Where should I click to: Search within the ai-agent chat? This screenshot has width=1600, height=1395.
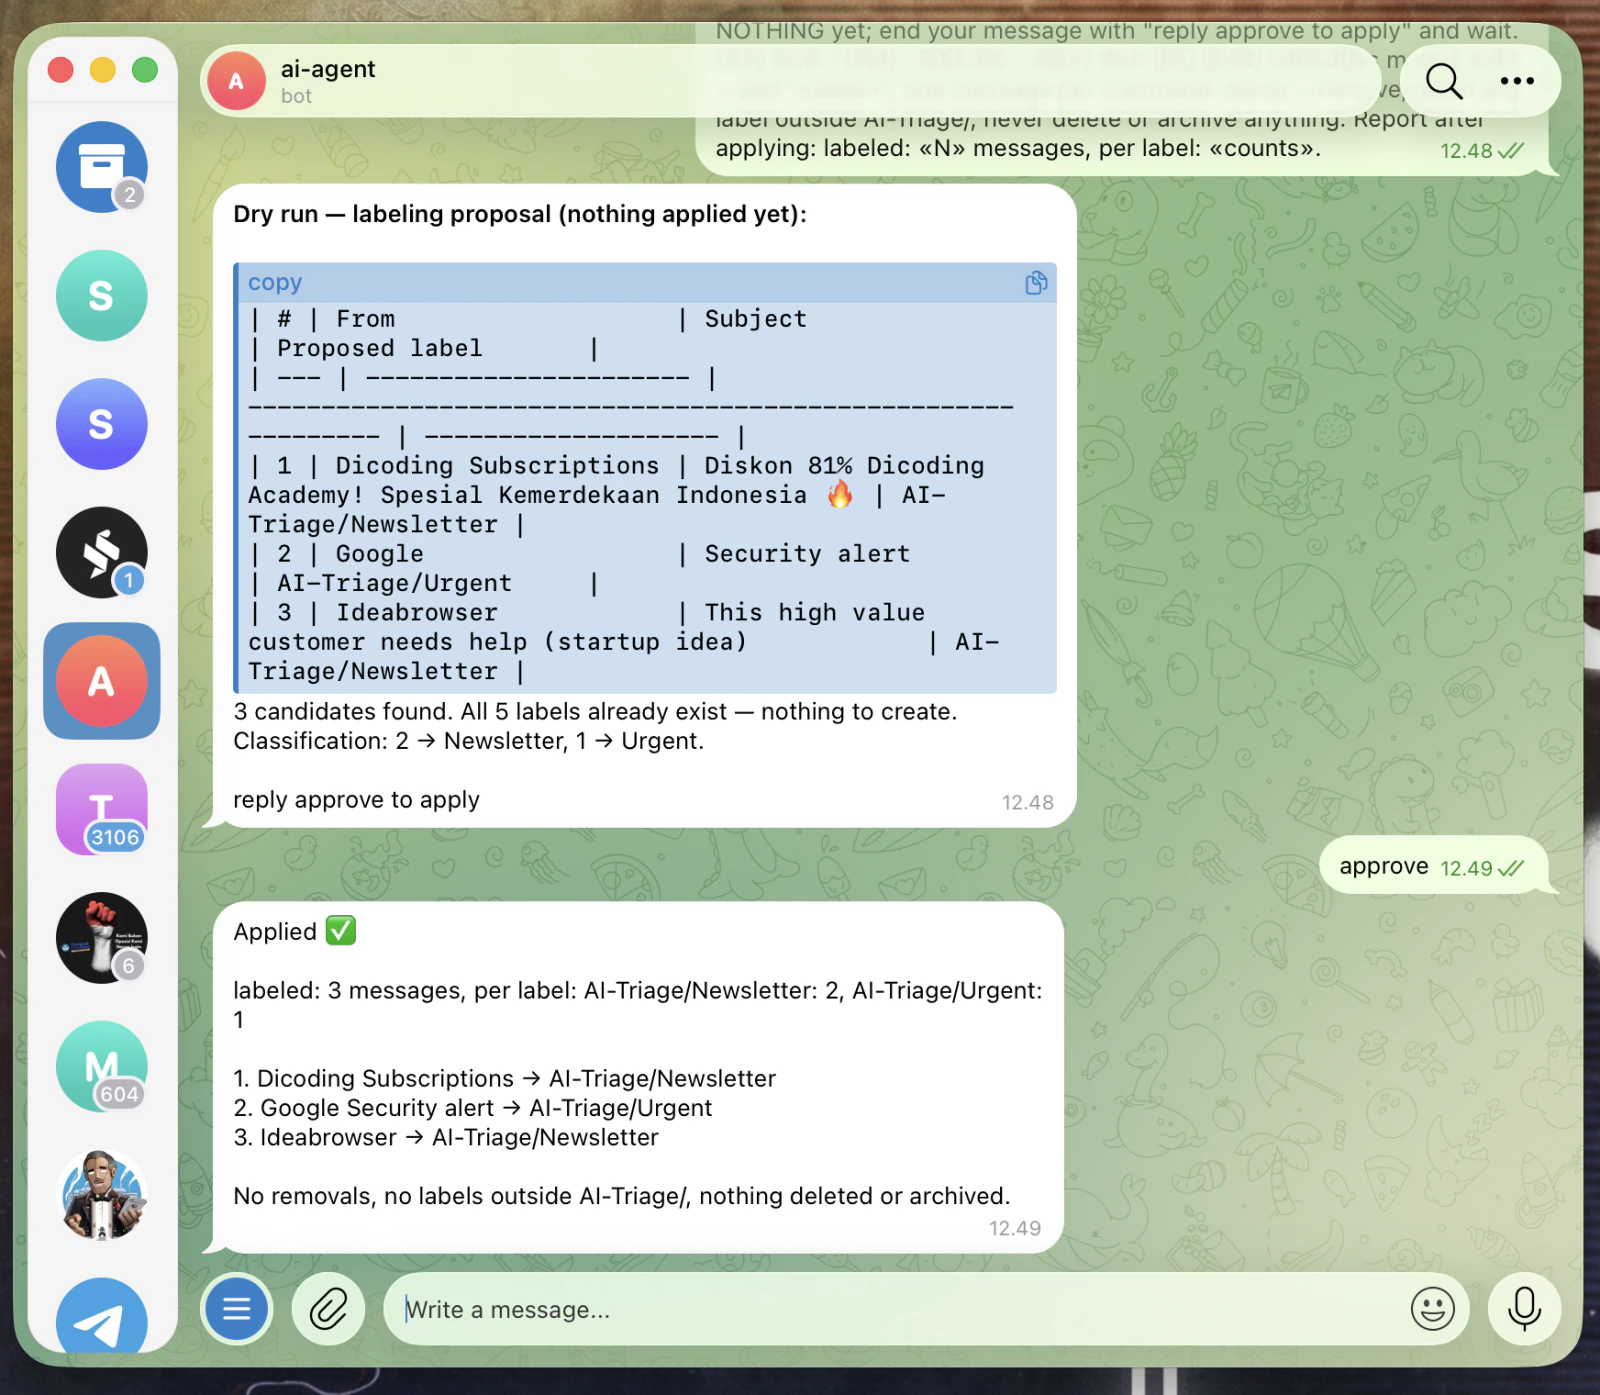1444,81
